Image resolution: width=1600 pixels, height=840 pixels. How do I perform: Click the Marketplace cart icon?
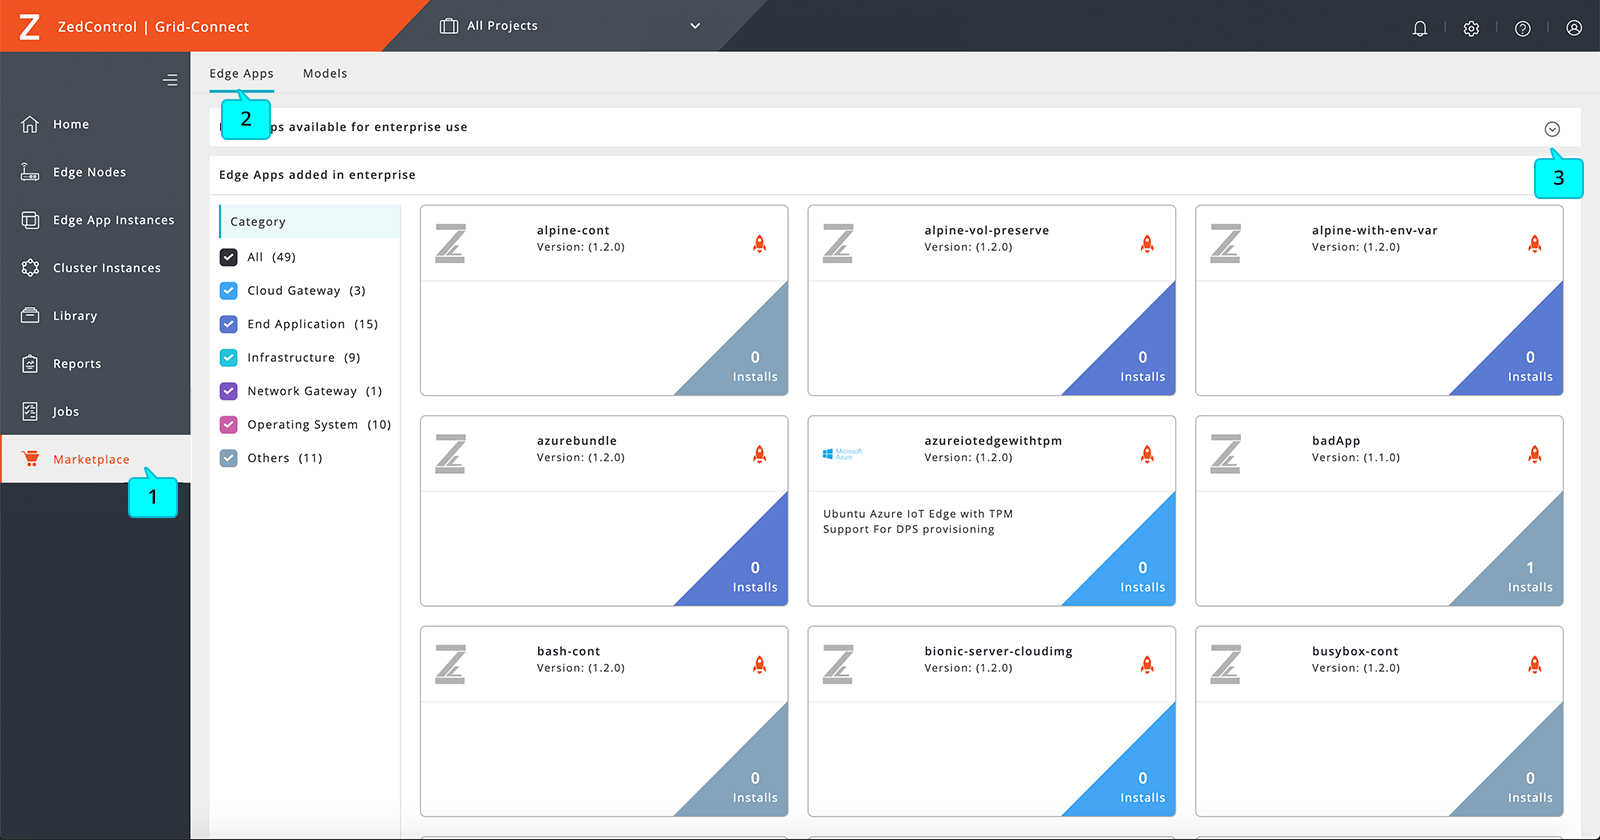pos(31,459)
